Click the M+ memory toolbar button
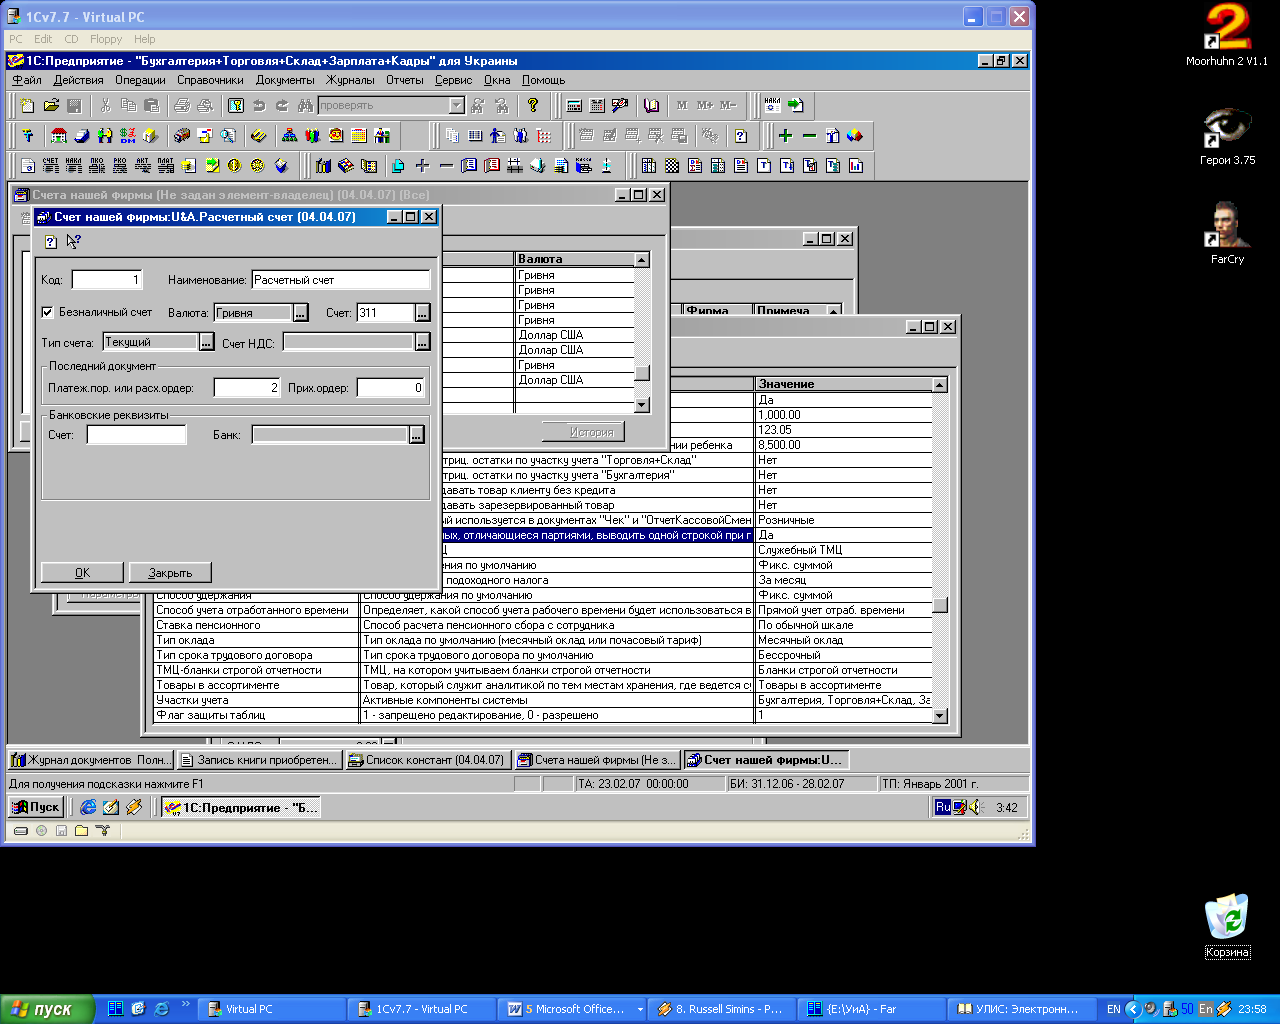 click(705, 105)
